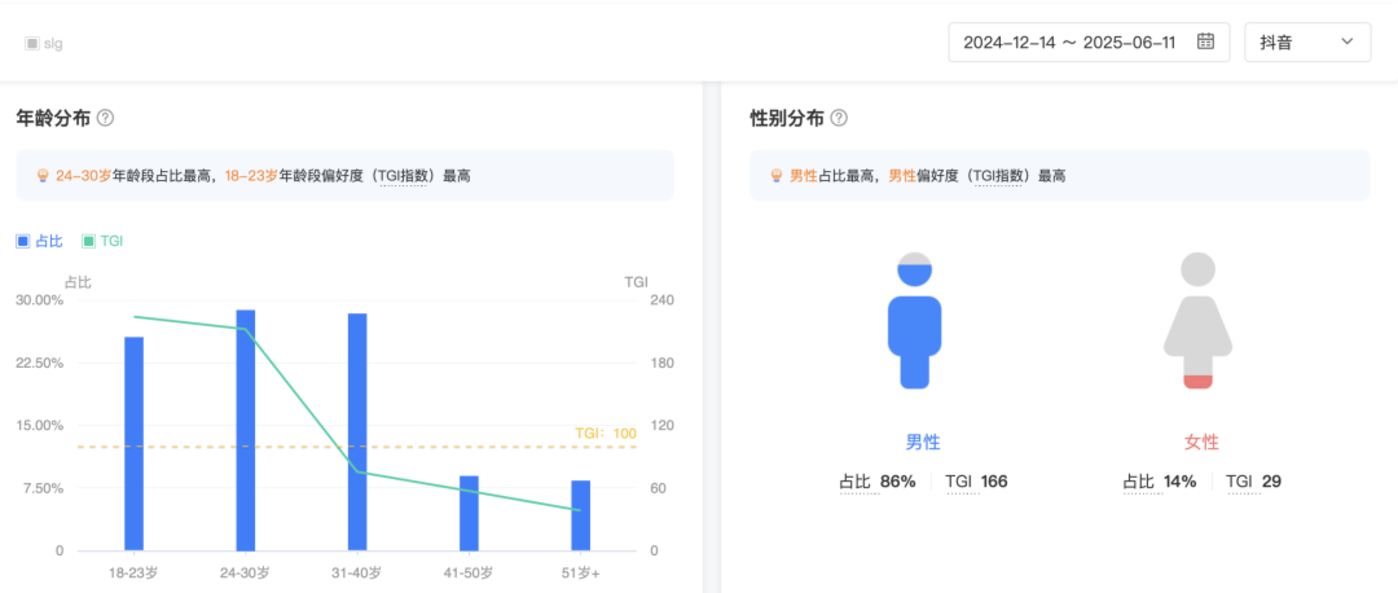Click the slg image icon
This screenshot has width=1398, height=593.
pyautogui.click(x=32, y=44)
